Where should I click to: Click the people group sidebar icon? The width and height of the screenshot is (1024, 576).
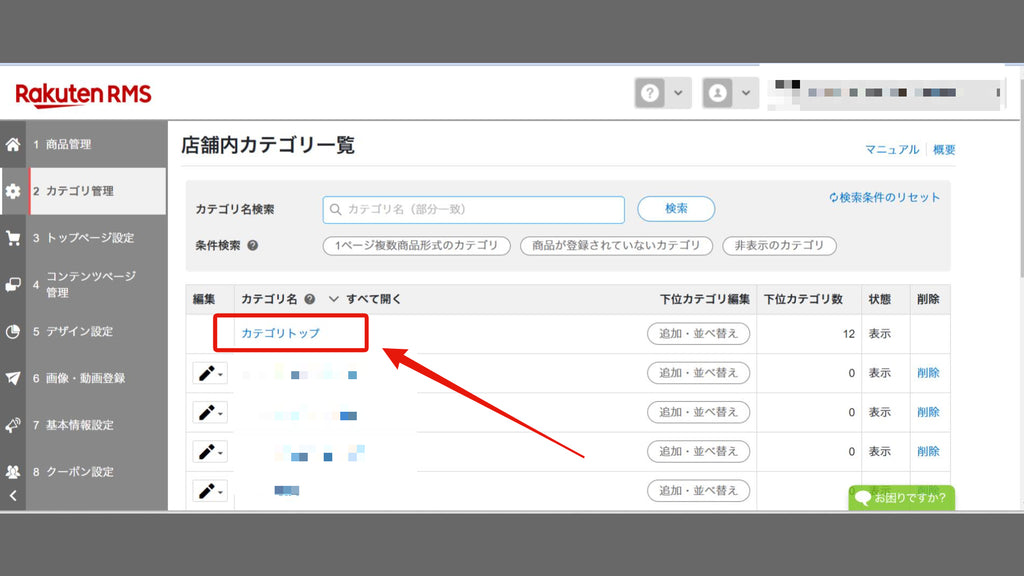pos(13,472)
